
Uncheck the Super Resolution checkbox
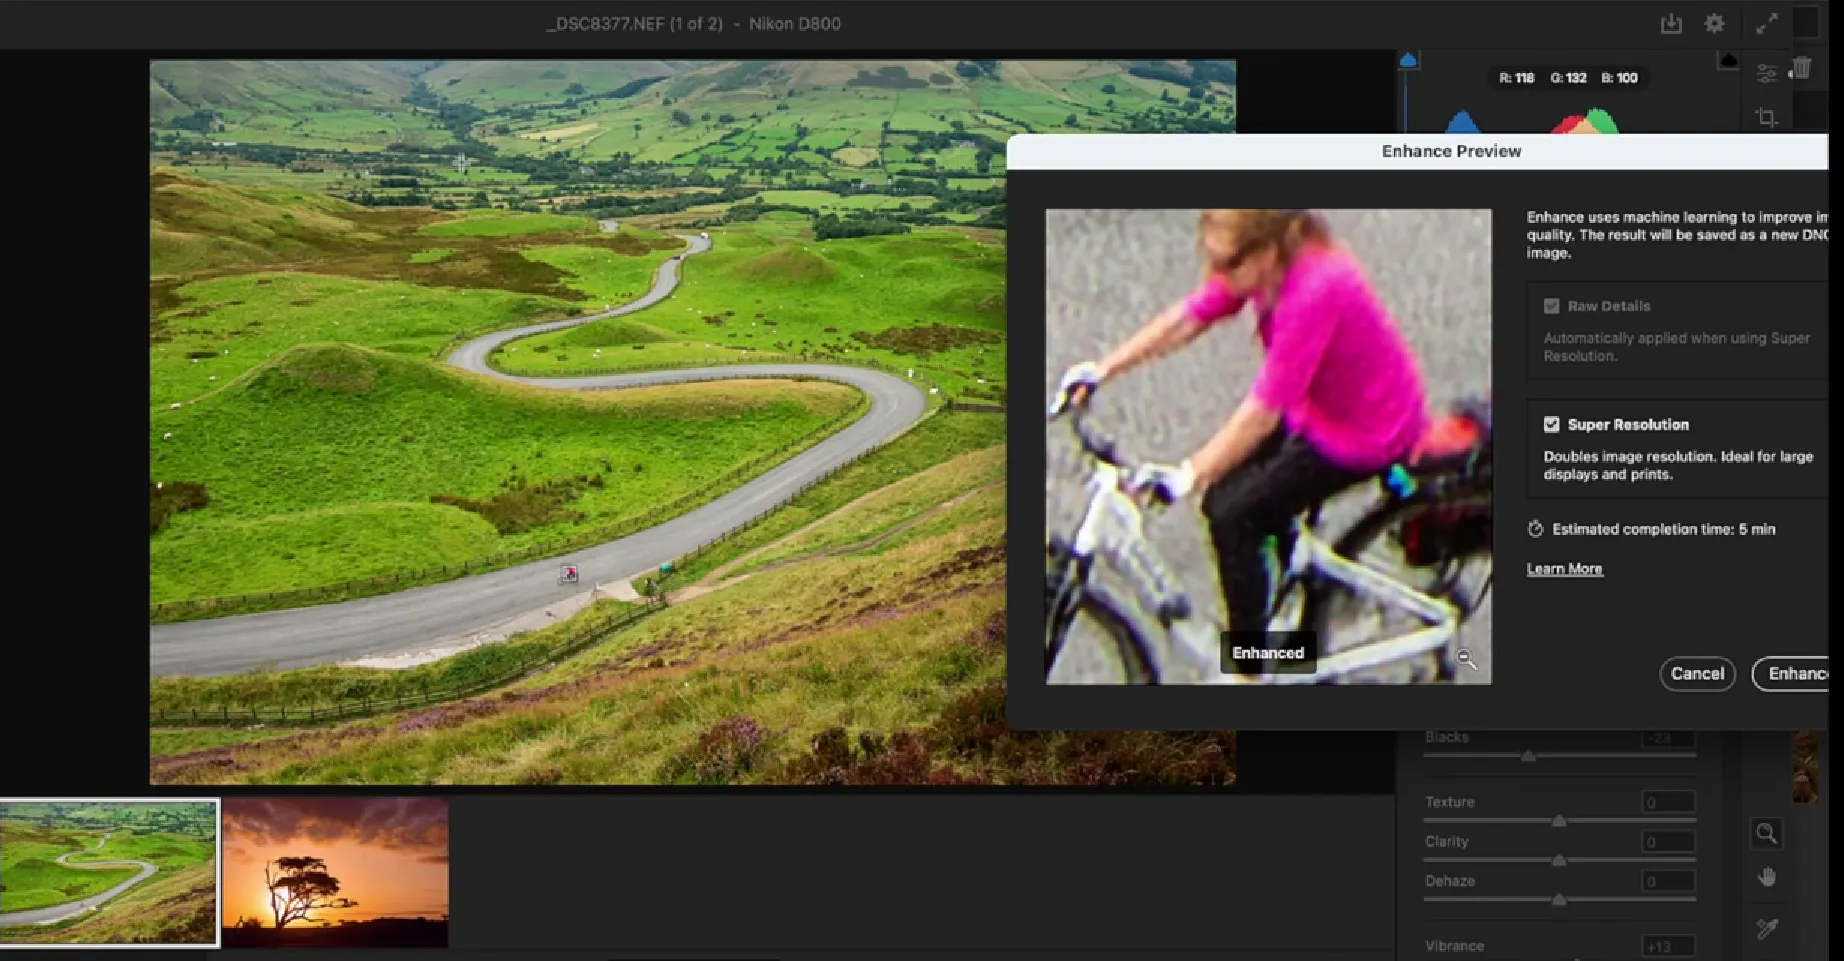pyautogui.click(x=1551, y=425)
